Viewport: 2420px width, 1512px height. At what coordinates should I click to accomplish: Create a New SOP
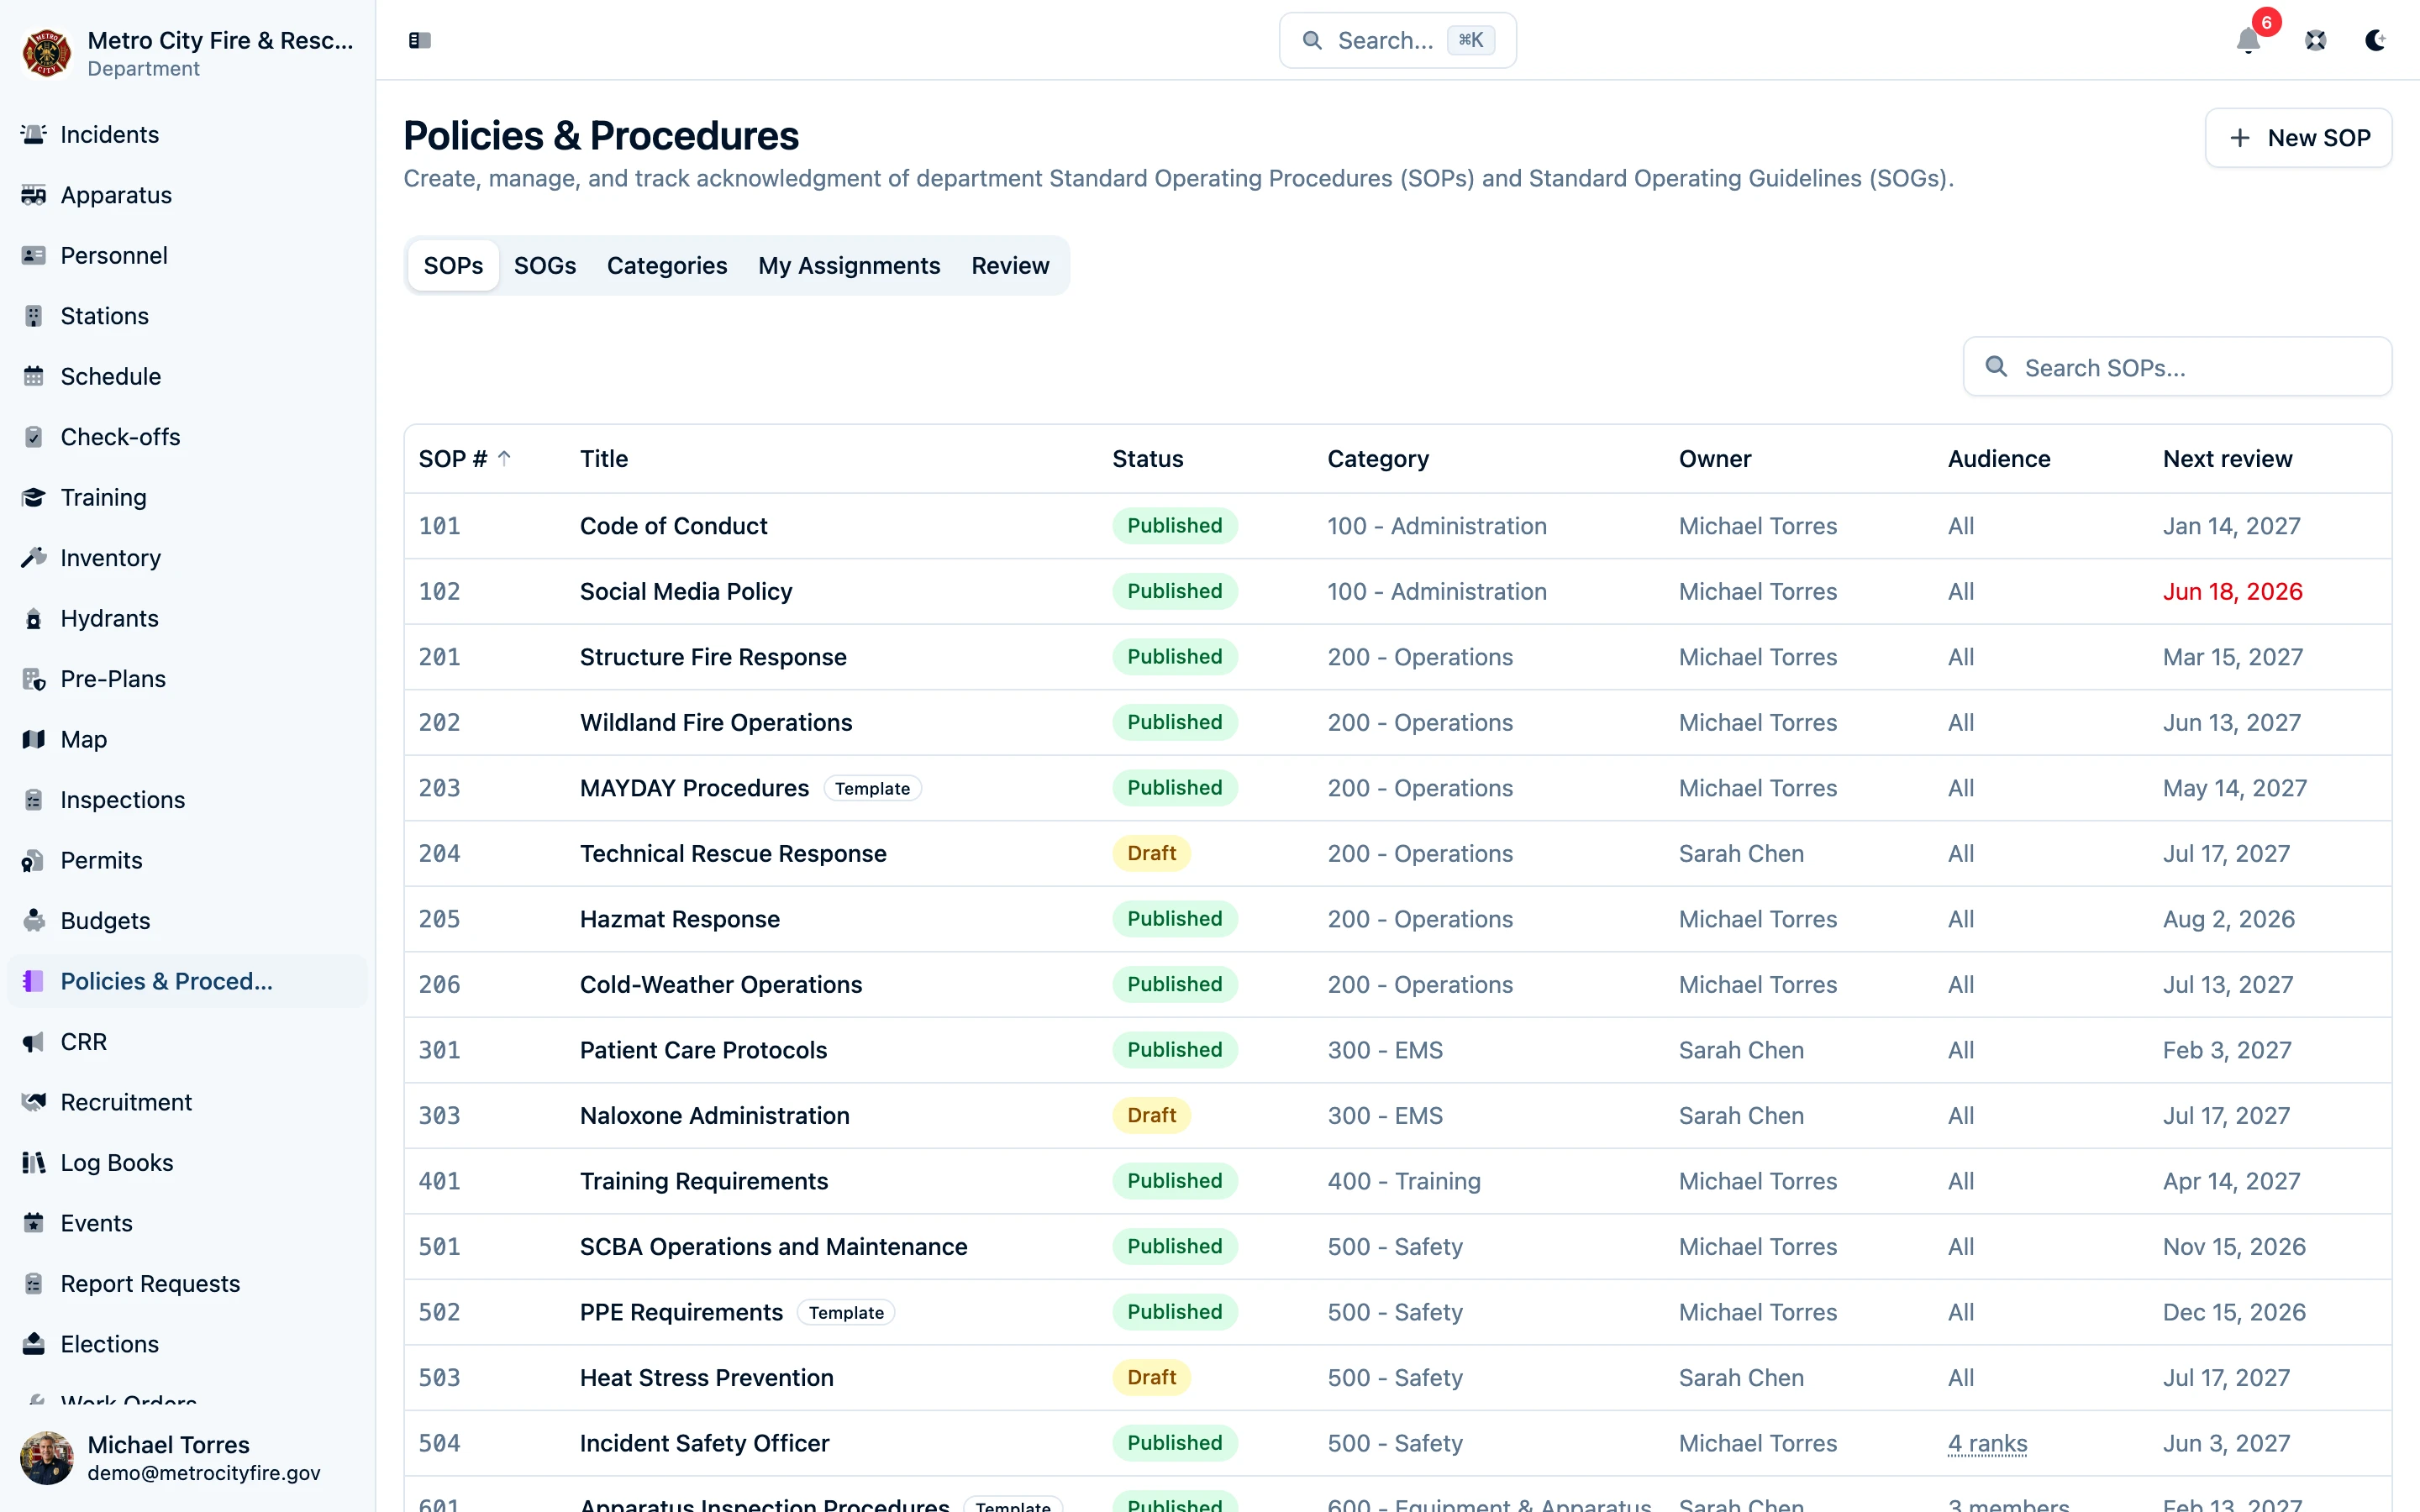click(x=2298, y=138)
